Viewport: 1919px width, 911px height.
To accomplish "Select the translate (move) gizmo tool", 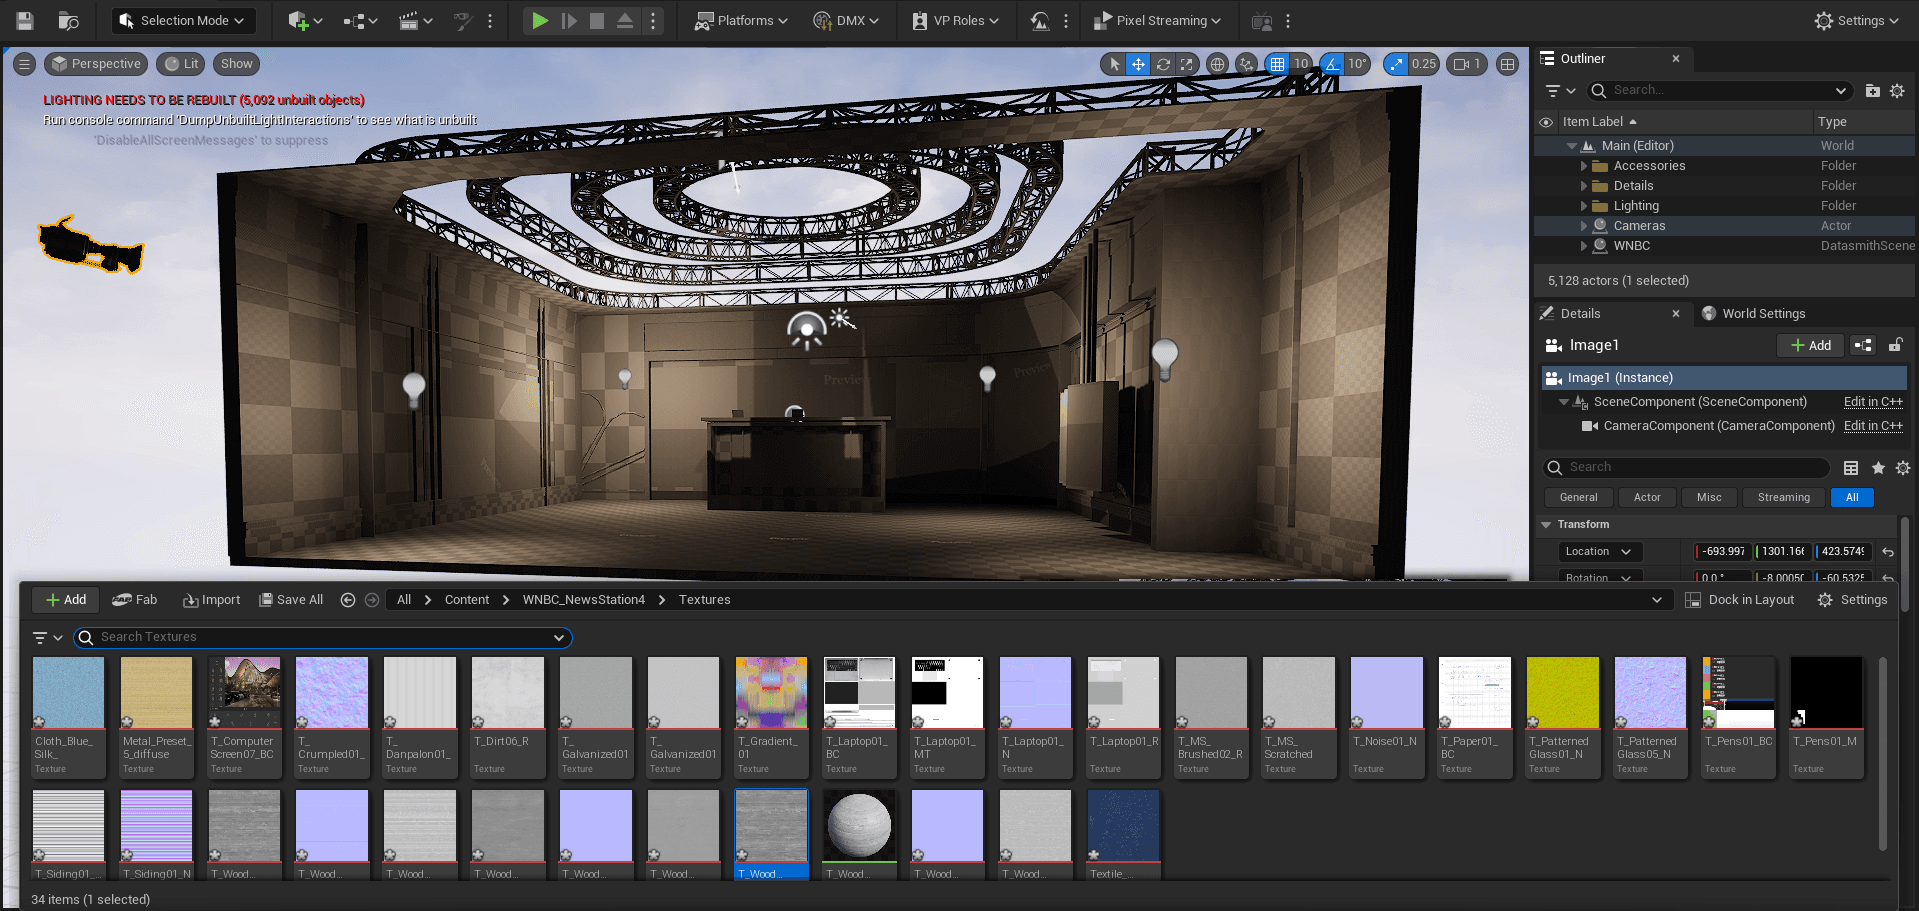I will tap(1138, 64).
